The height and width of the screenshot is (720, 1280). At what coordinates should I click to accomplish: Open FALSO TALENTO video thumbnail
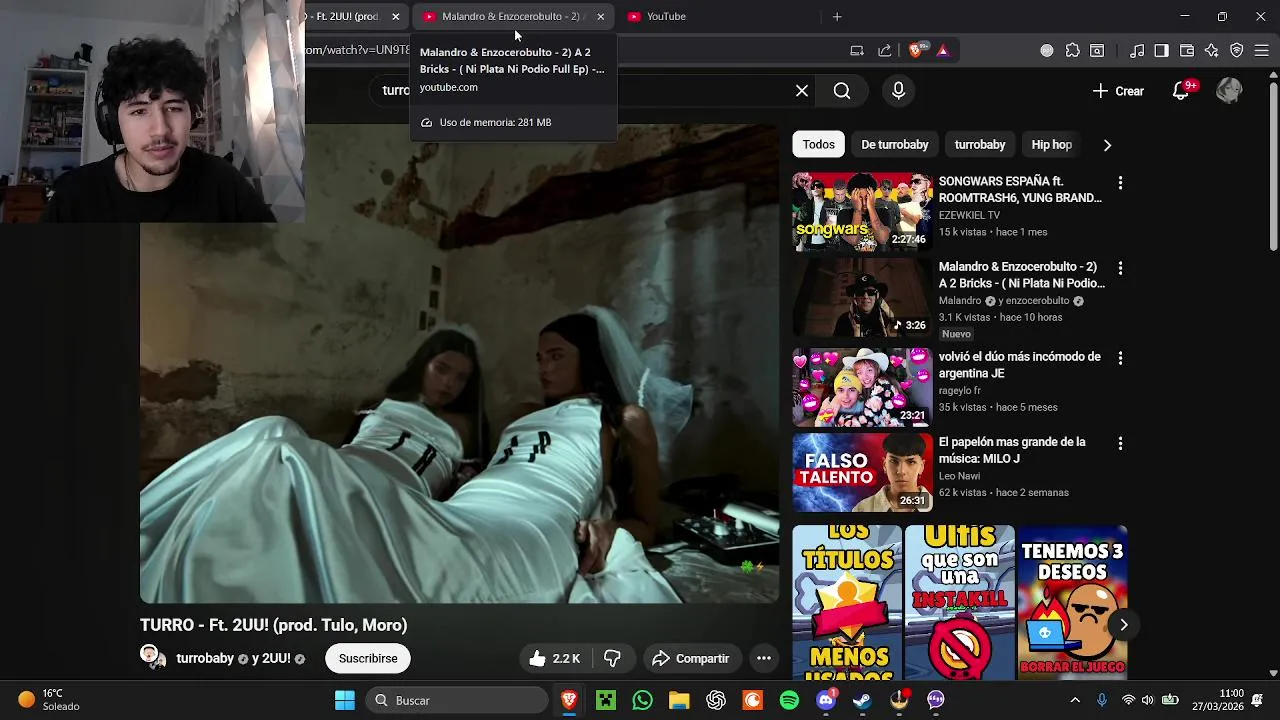point(862,472)
